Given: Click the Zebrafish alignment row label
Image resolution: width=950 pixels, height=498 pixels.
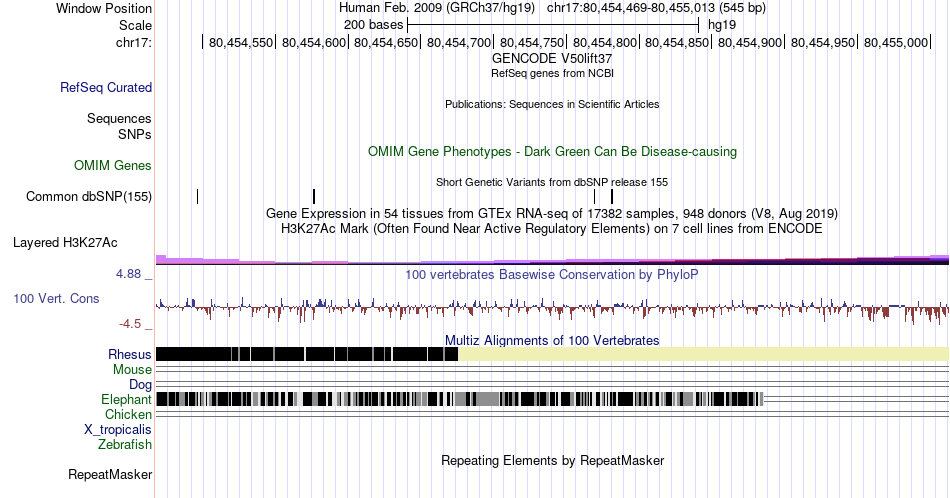Looking at the screenshot, I should [125, 444].
